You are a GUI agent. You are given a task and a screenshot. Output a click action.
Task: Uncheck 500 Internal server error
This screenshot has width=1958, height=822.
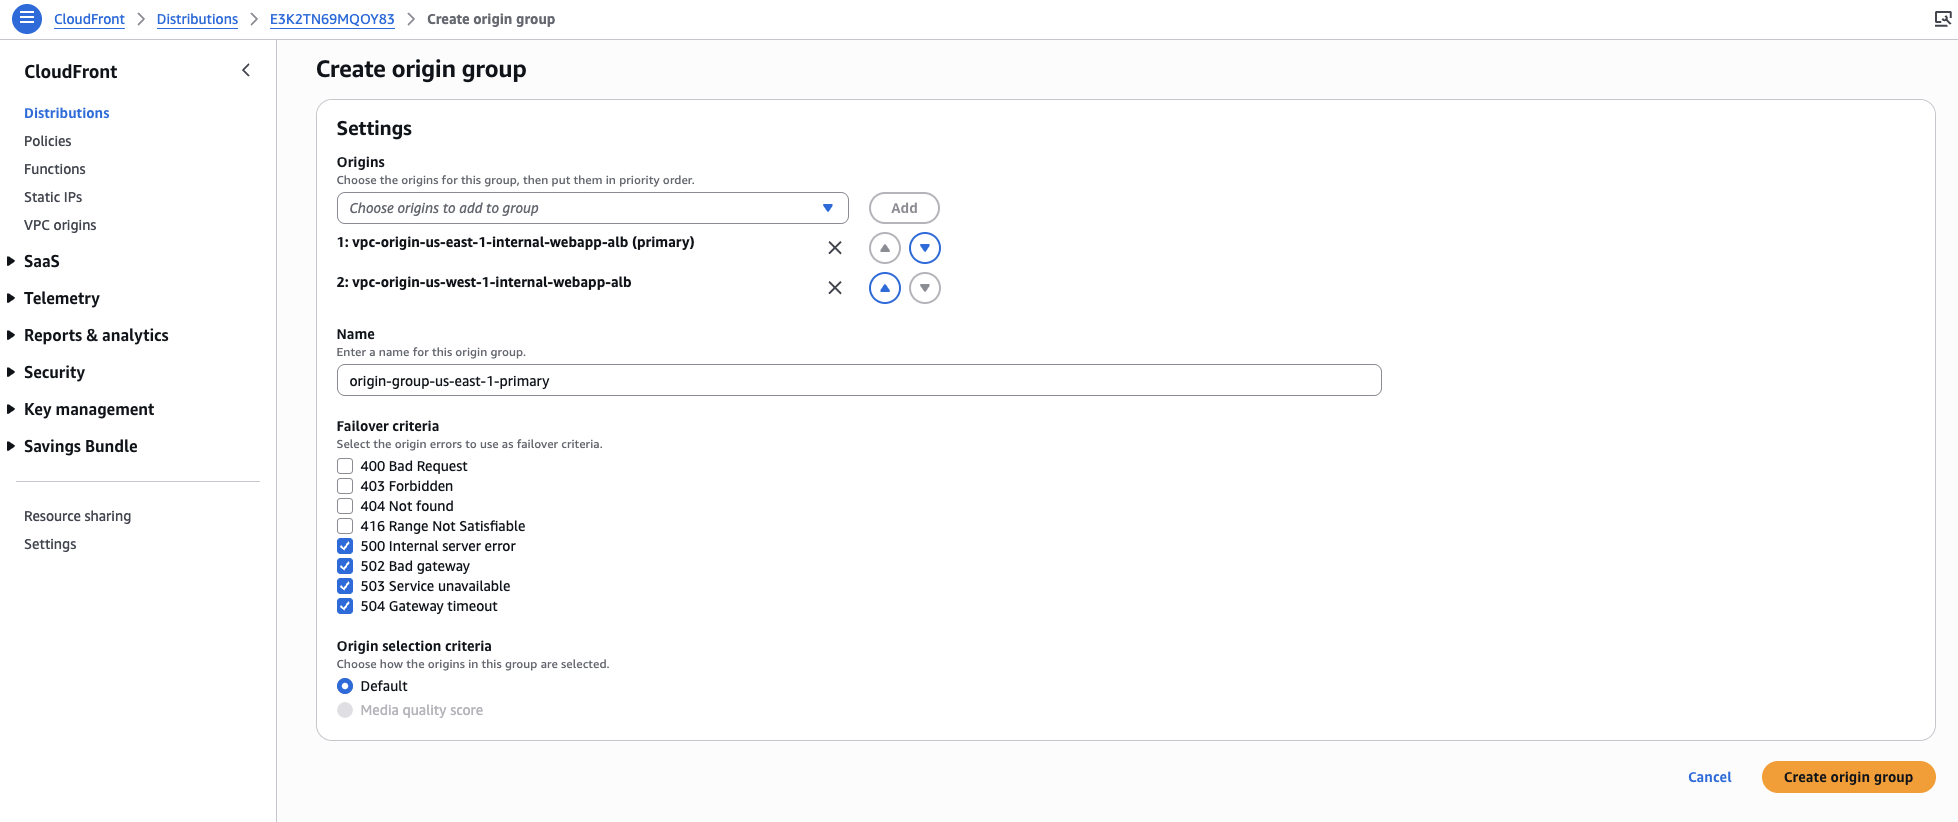click(x=345, y=546)
